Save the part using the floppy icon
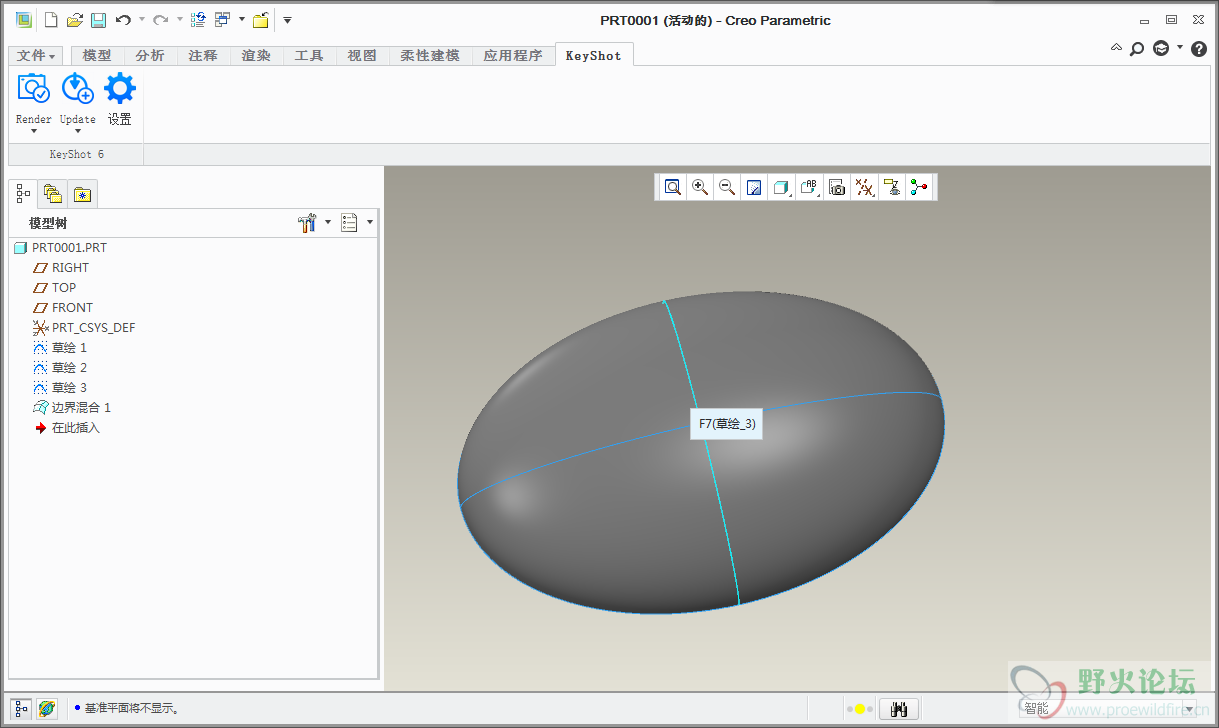 click(x=98, y=20)
